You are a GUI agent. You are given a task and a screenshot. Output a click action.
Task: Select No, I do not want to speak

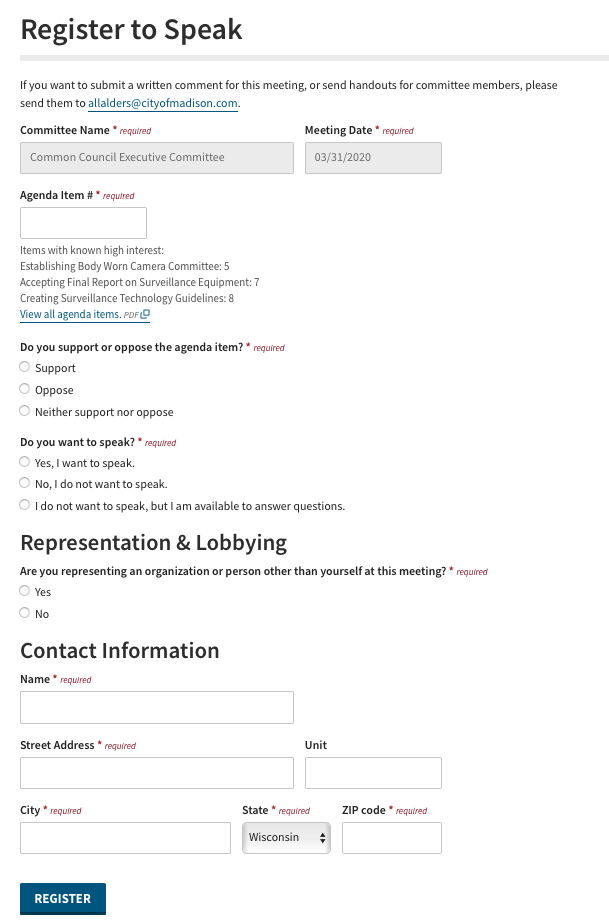24,483
